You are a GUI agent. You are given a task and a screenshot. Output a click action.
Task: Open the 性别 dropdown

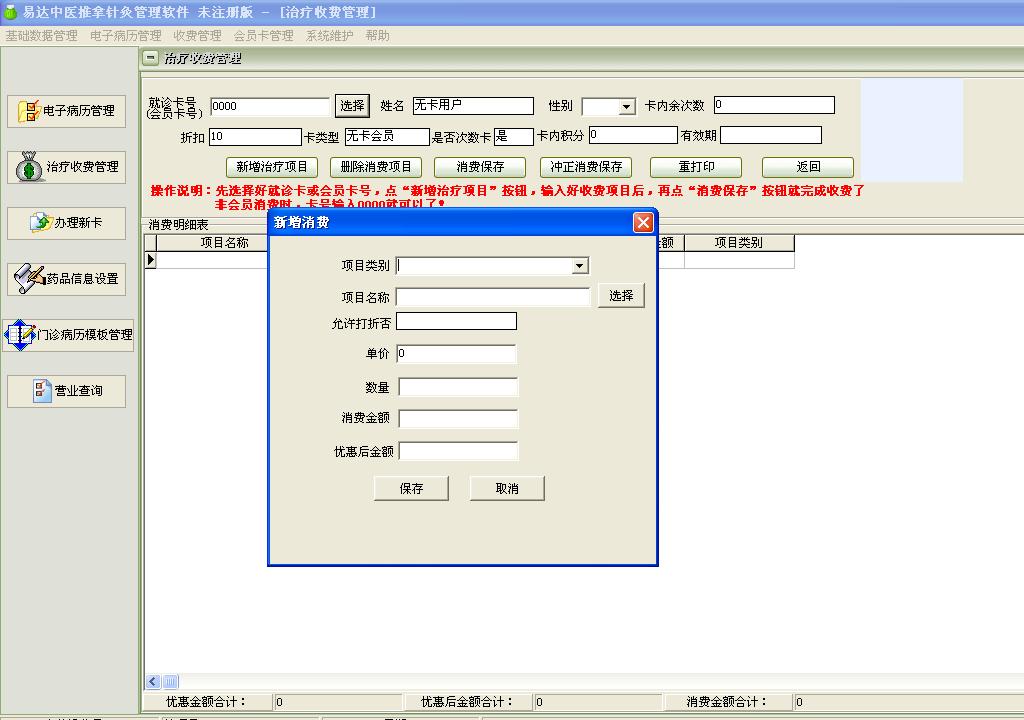click(x=627, y=106)
